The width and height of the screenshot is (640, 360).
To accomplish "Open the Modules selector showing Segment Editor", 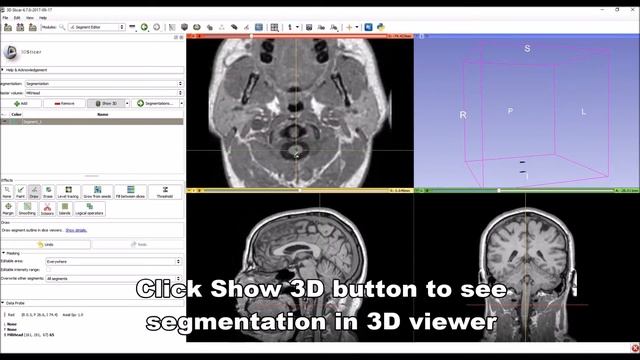I will pyautogui.click(x=97, y=27).
